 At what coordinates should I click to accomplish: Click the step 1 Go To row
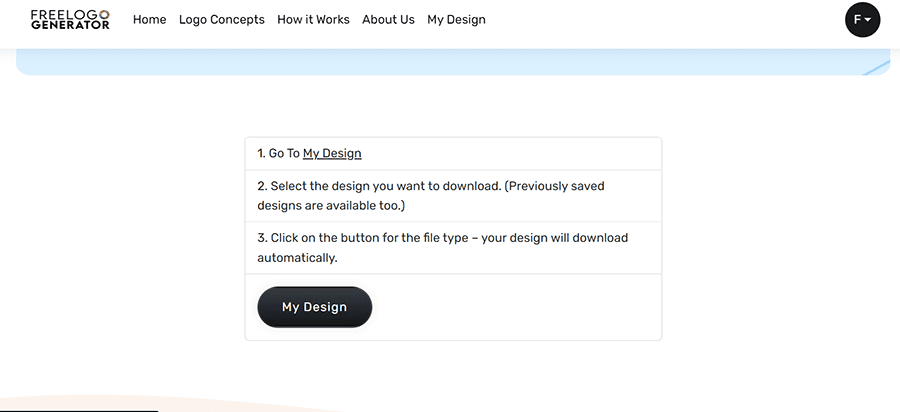(x=453, y=154)
